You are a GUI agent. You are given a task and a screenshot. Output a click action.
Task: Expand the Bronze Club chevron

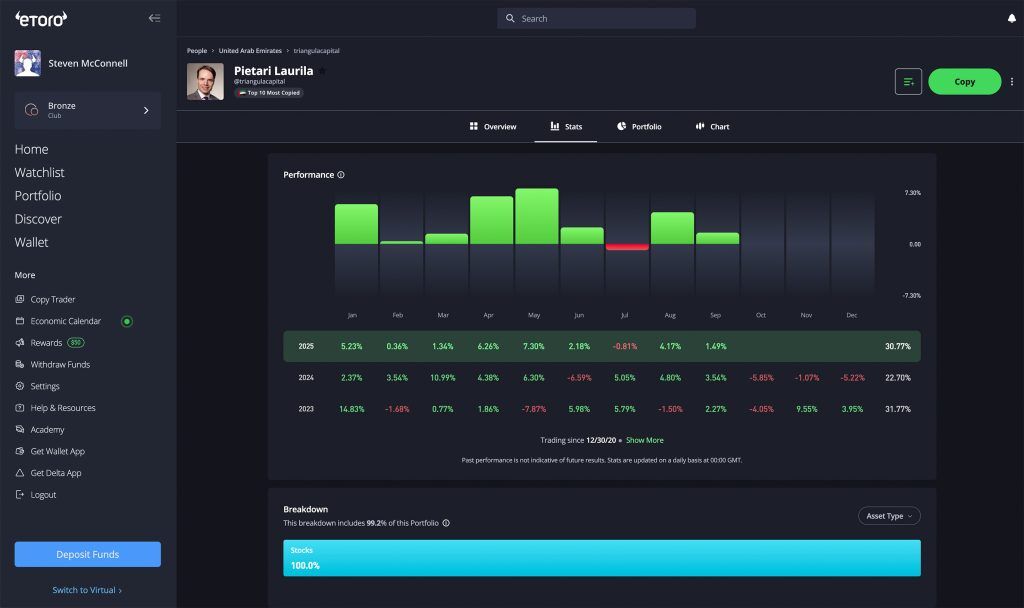(x=146, y=110)
